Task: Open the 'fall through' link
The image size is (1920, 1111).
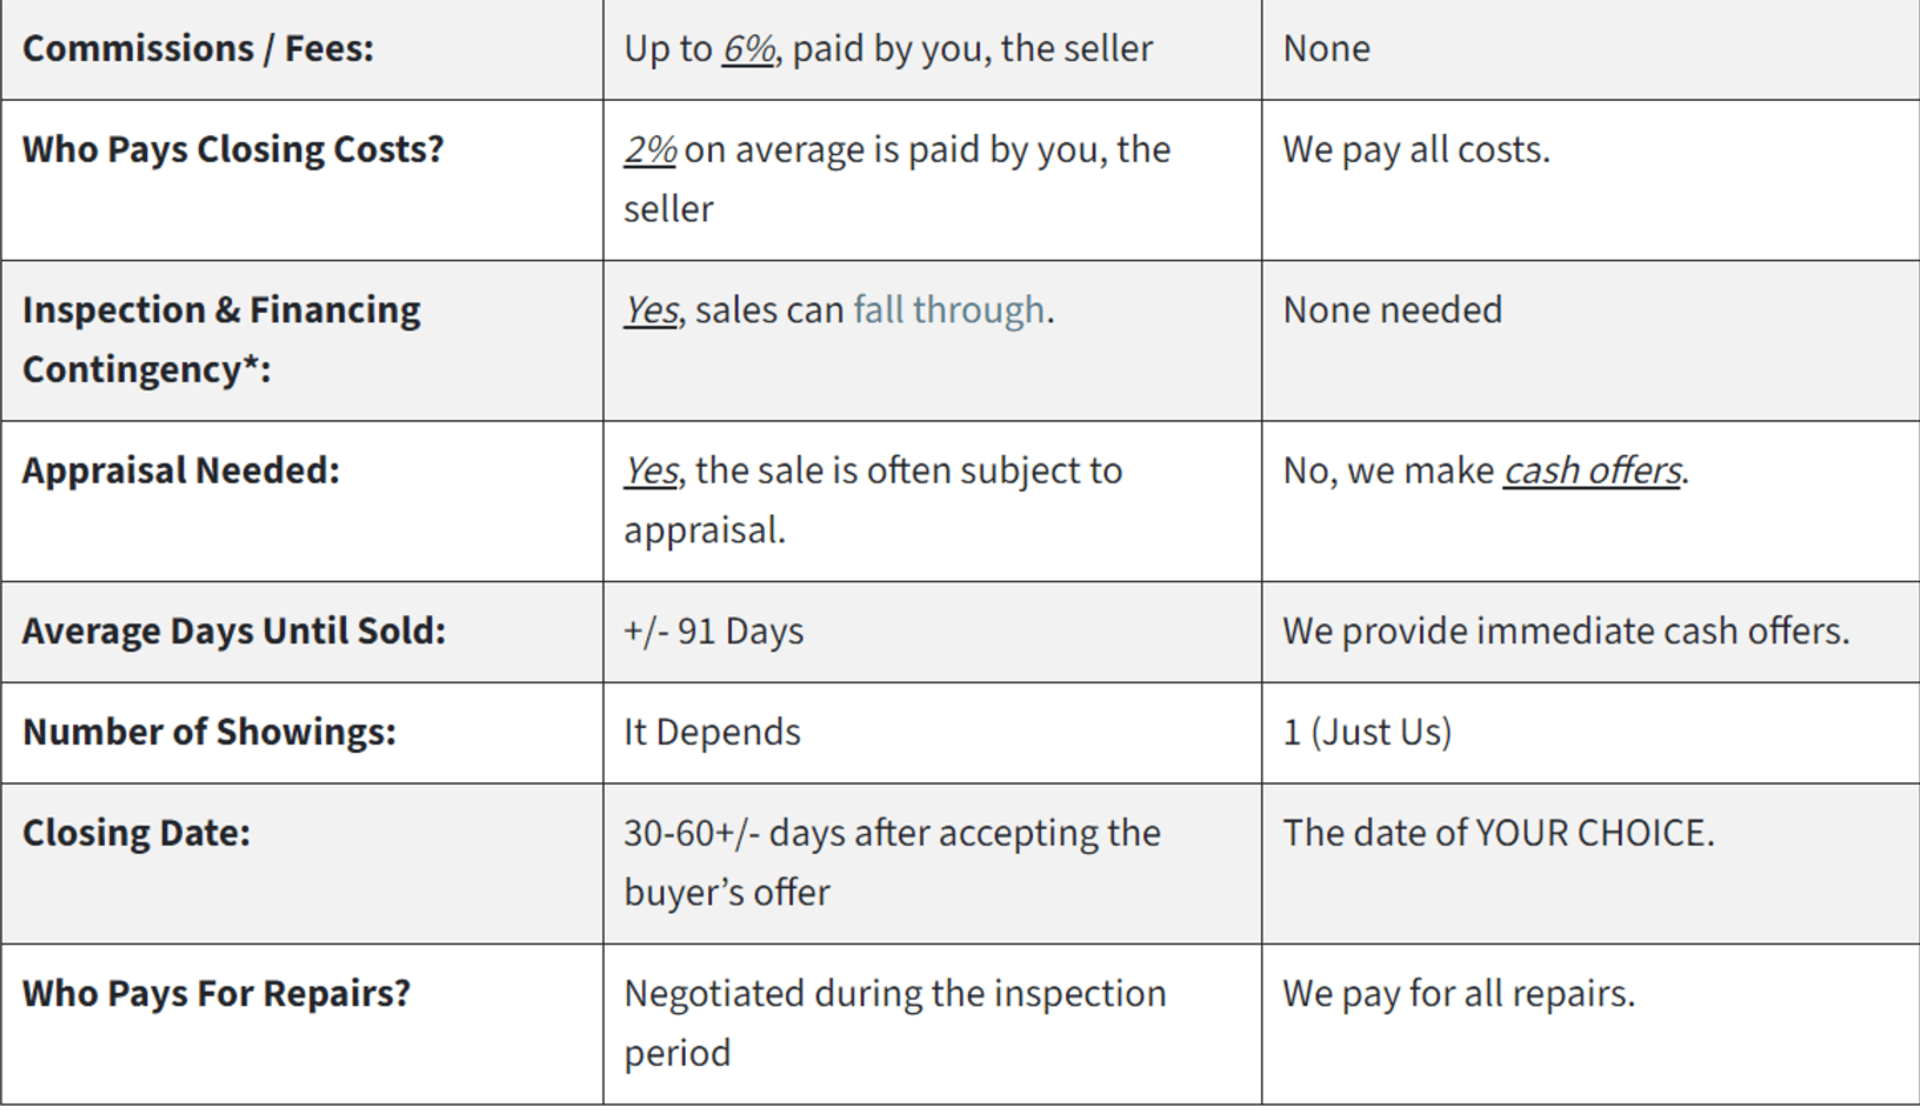Action: tap(948, 310)
